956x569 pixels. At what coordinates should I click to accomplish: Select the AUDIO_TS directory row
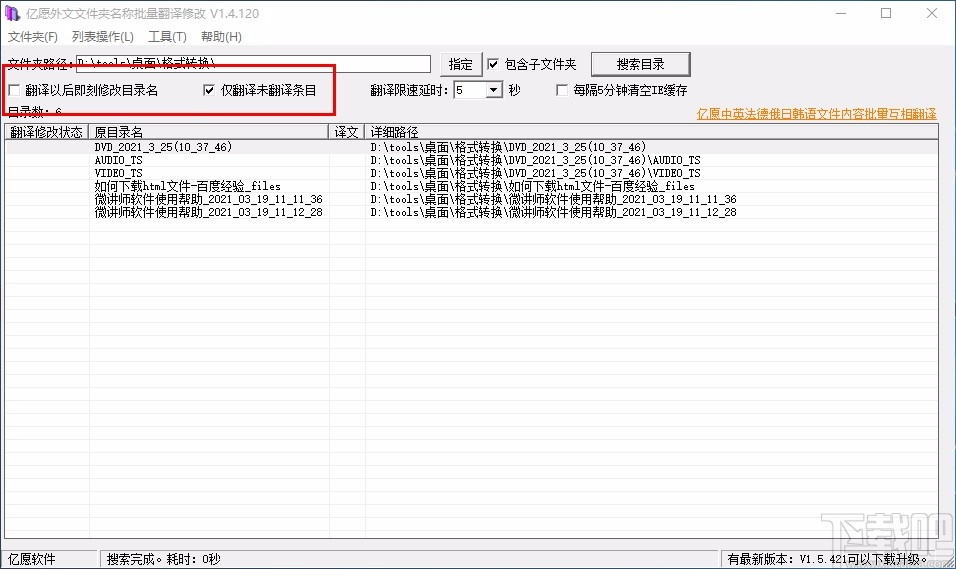point(471,160)
